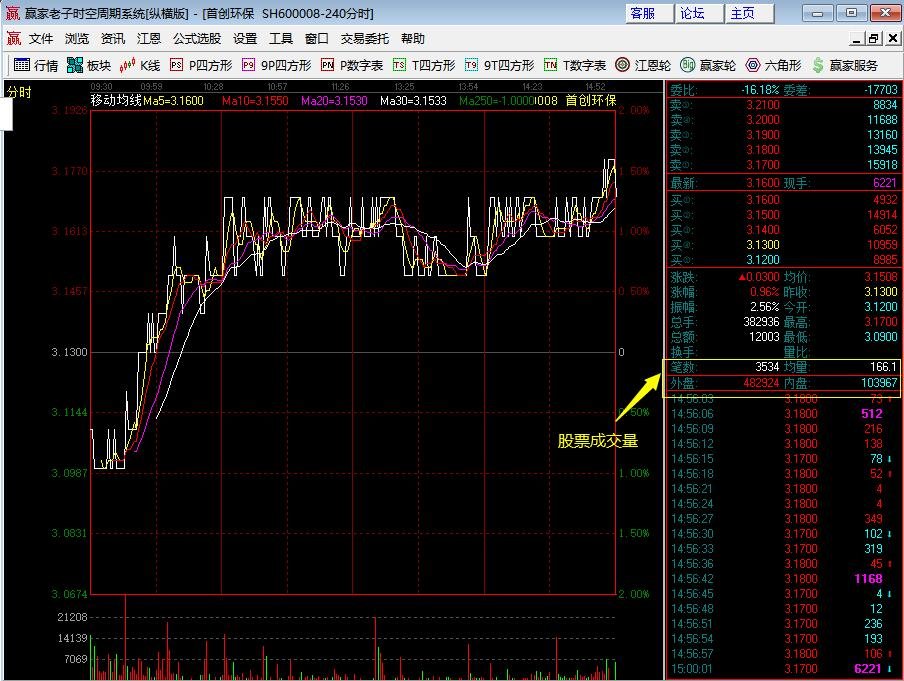904x681 pixels.
Task: Open the 公式选股 menu
Action: tap(197, 38)
